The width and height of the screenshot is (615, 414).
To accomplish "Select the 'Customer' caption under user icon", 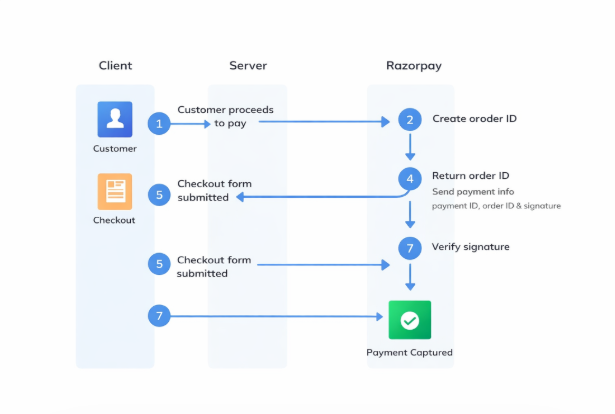I will 114,149.
